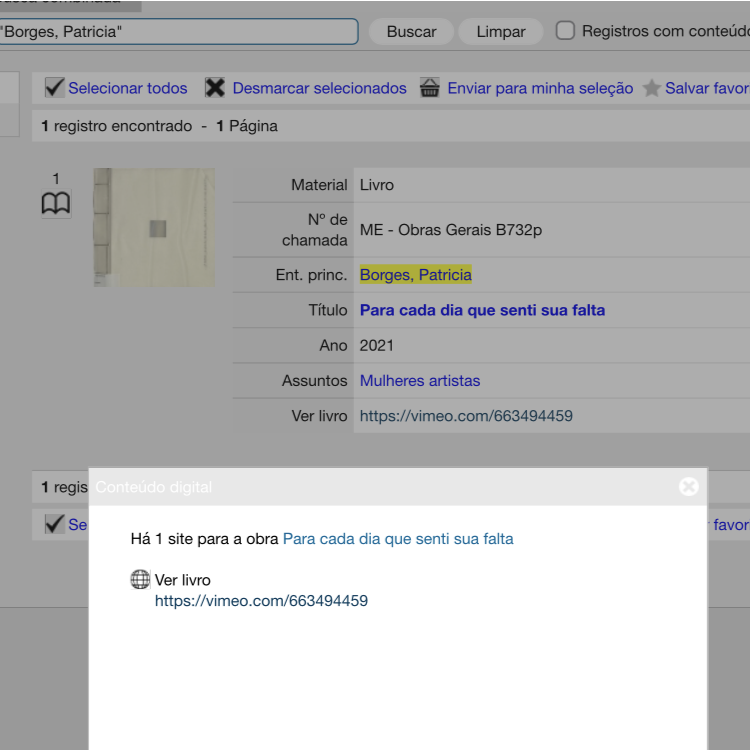The image size is (750, 750).
Task: Open vimeo link inside the dialog
Action: [261, 600]
